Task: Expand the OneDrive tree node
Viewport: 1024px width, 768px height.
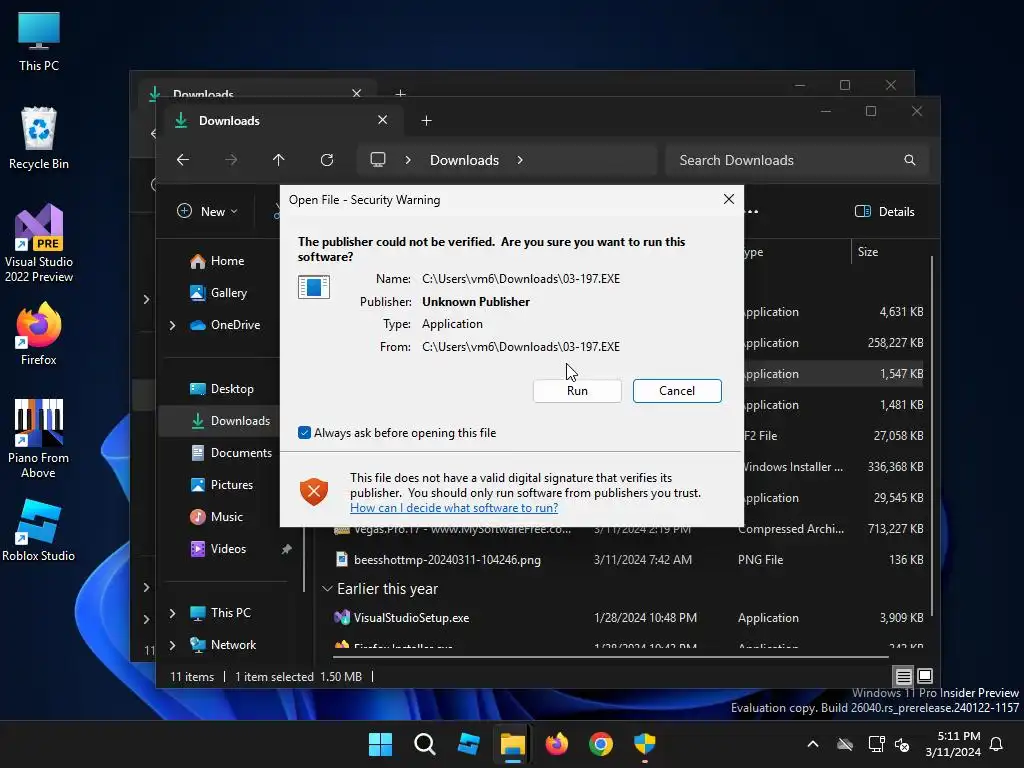Action: 172,325
